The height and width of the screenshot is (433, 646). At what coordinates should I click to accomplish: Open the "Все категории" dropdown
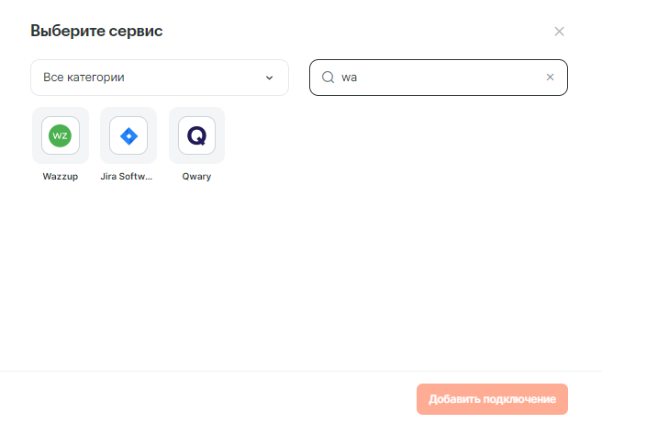coord(159,77)
